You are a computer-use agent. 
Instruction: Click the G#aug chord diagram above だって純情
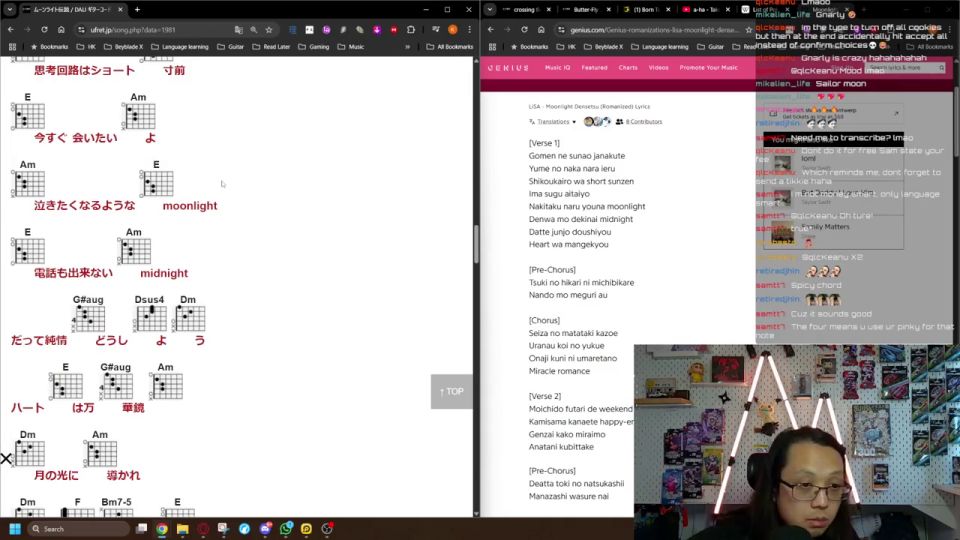click(89, 318)
